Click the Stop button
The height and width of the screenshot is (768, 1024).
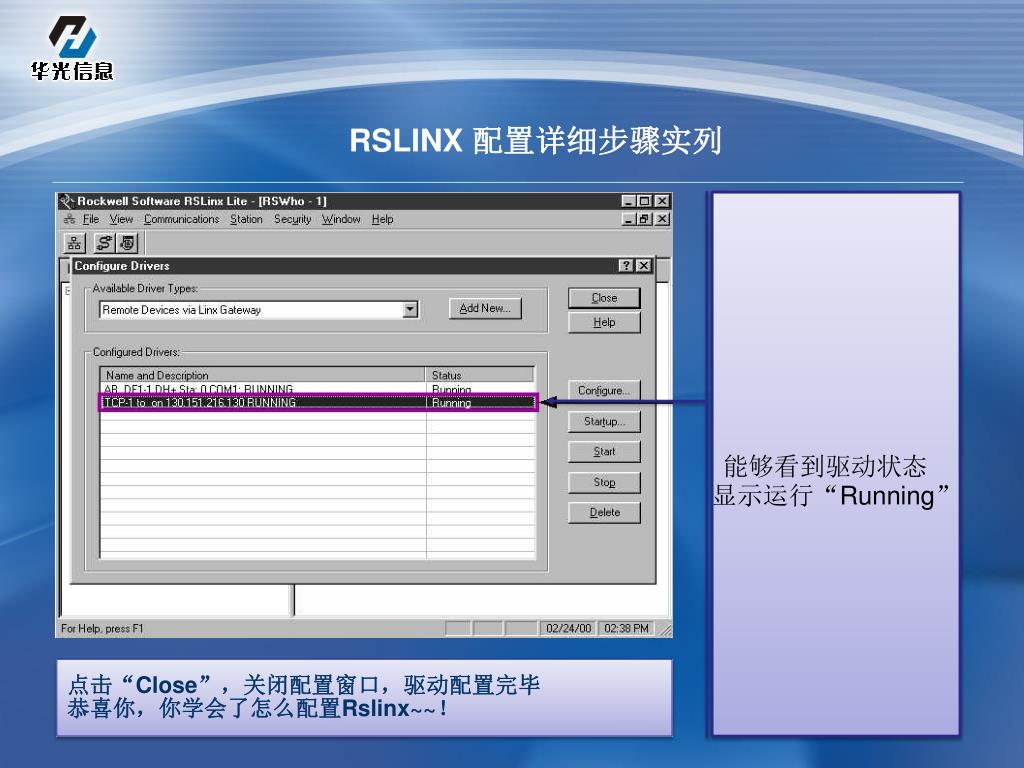(x=604, y=483)
